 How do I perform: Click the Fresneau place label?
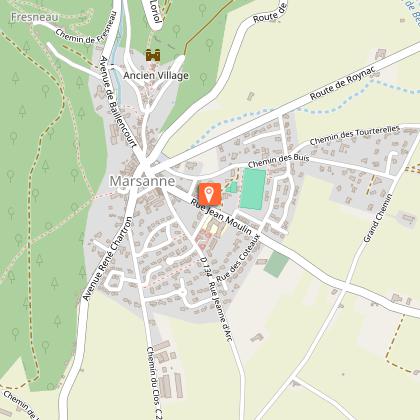point(35,17)
